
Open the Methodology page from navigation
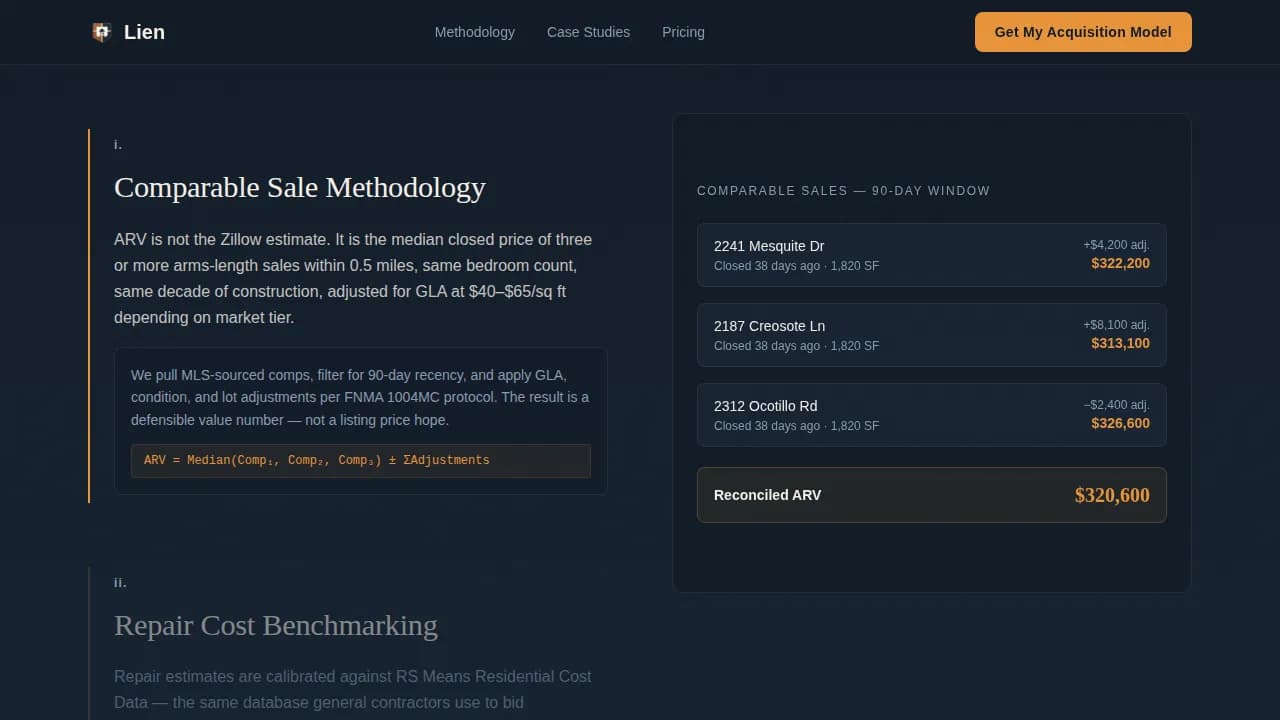(x=474, y=32)
